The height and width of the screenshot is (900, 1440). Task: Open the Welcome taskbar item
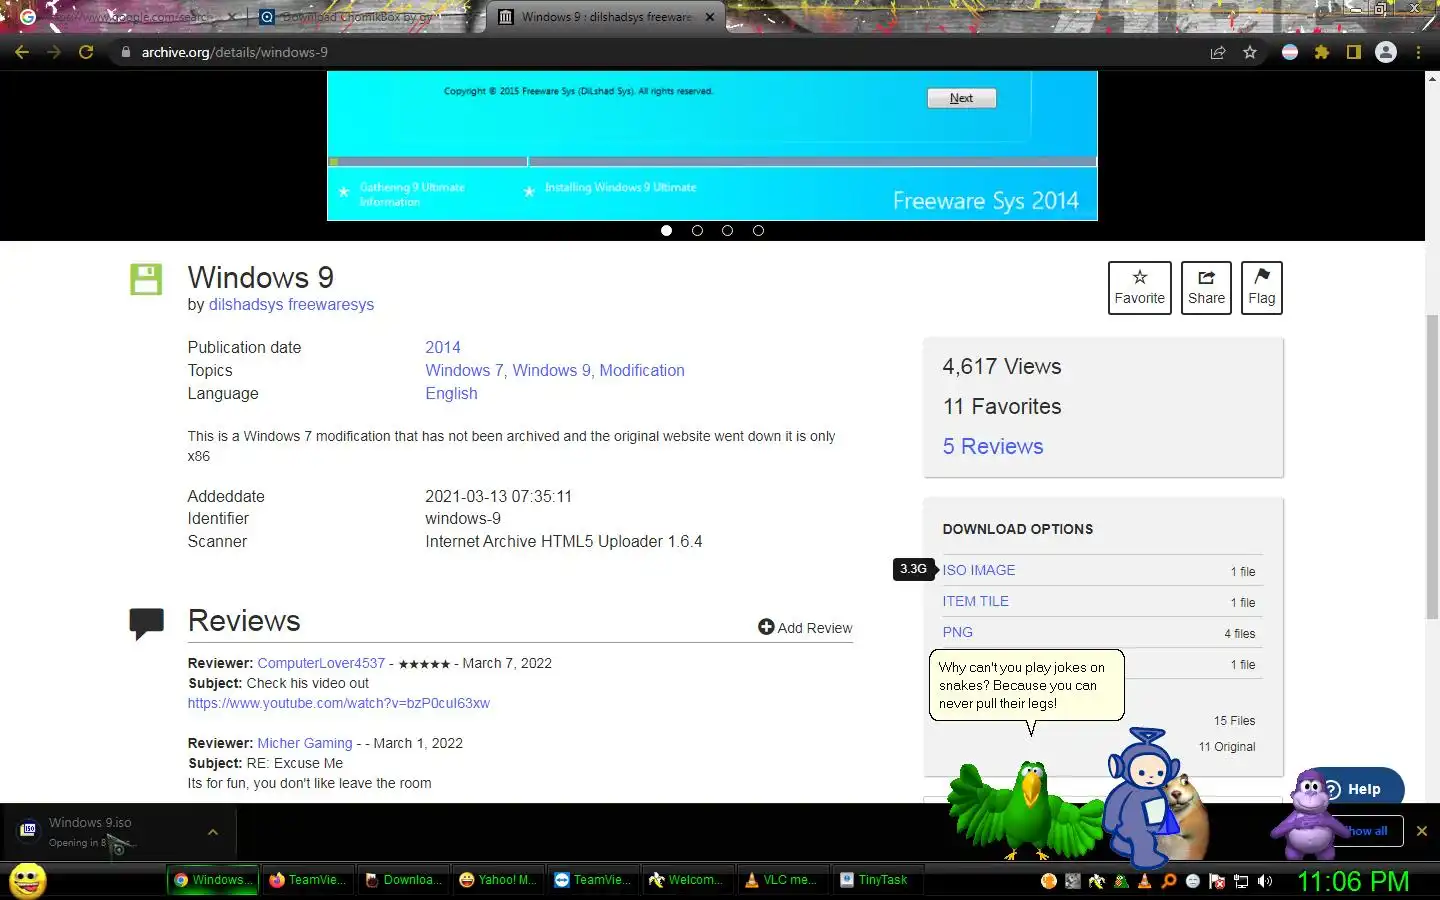click(688, 880)
